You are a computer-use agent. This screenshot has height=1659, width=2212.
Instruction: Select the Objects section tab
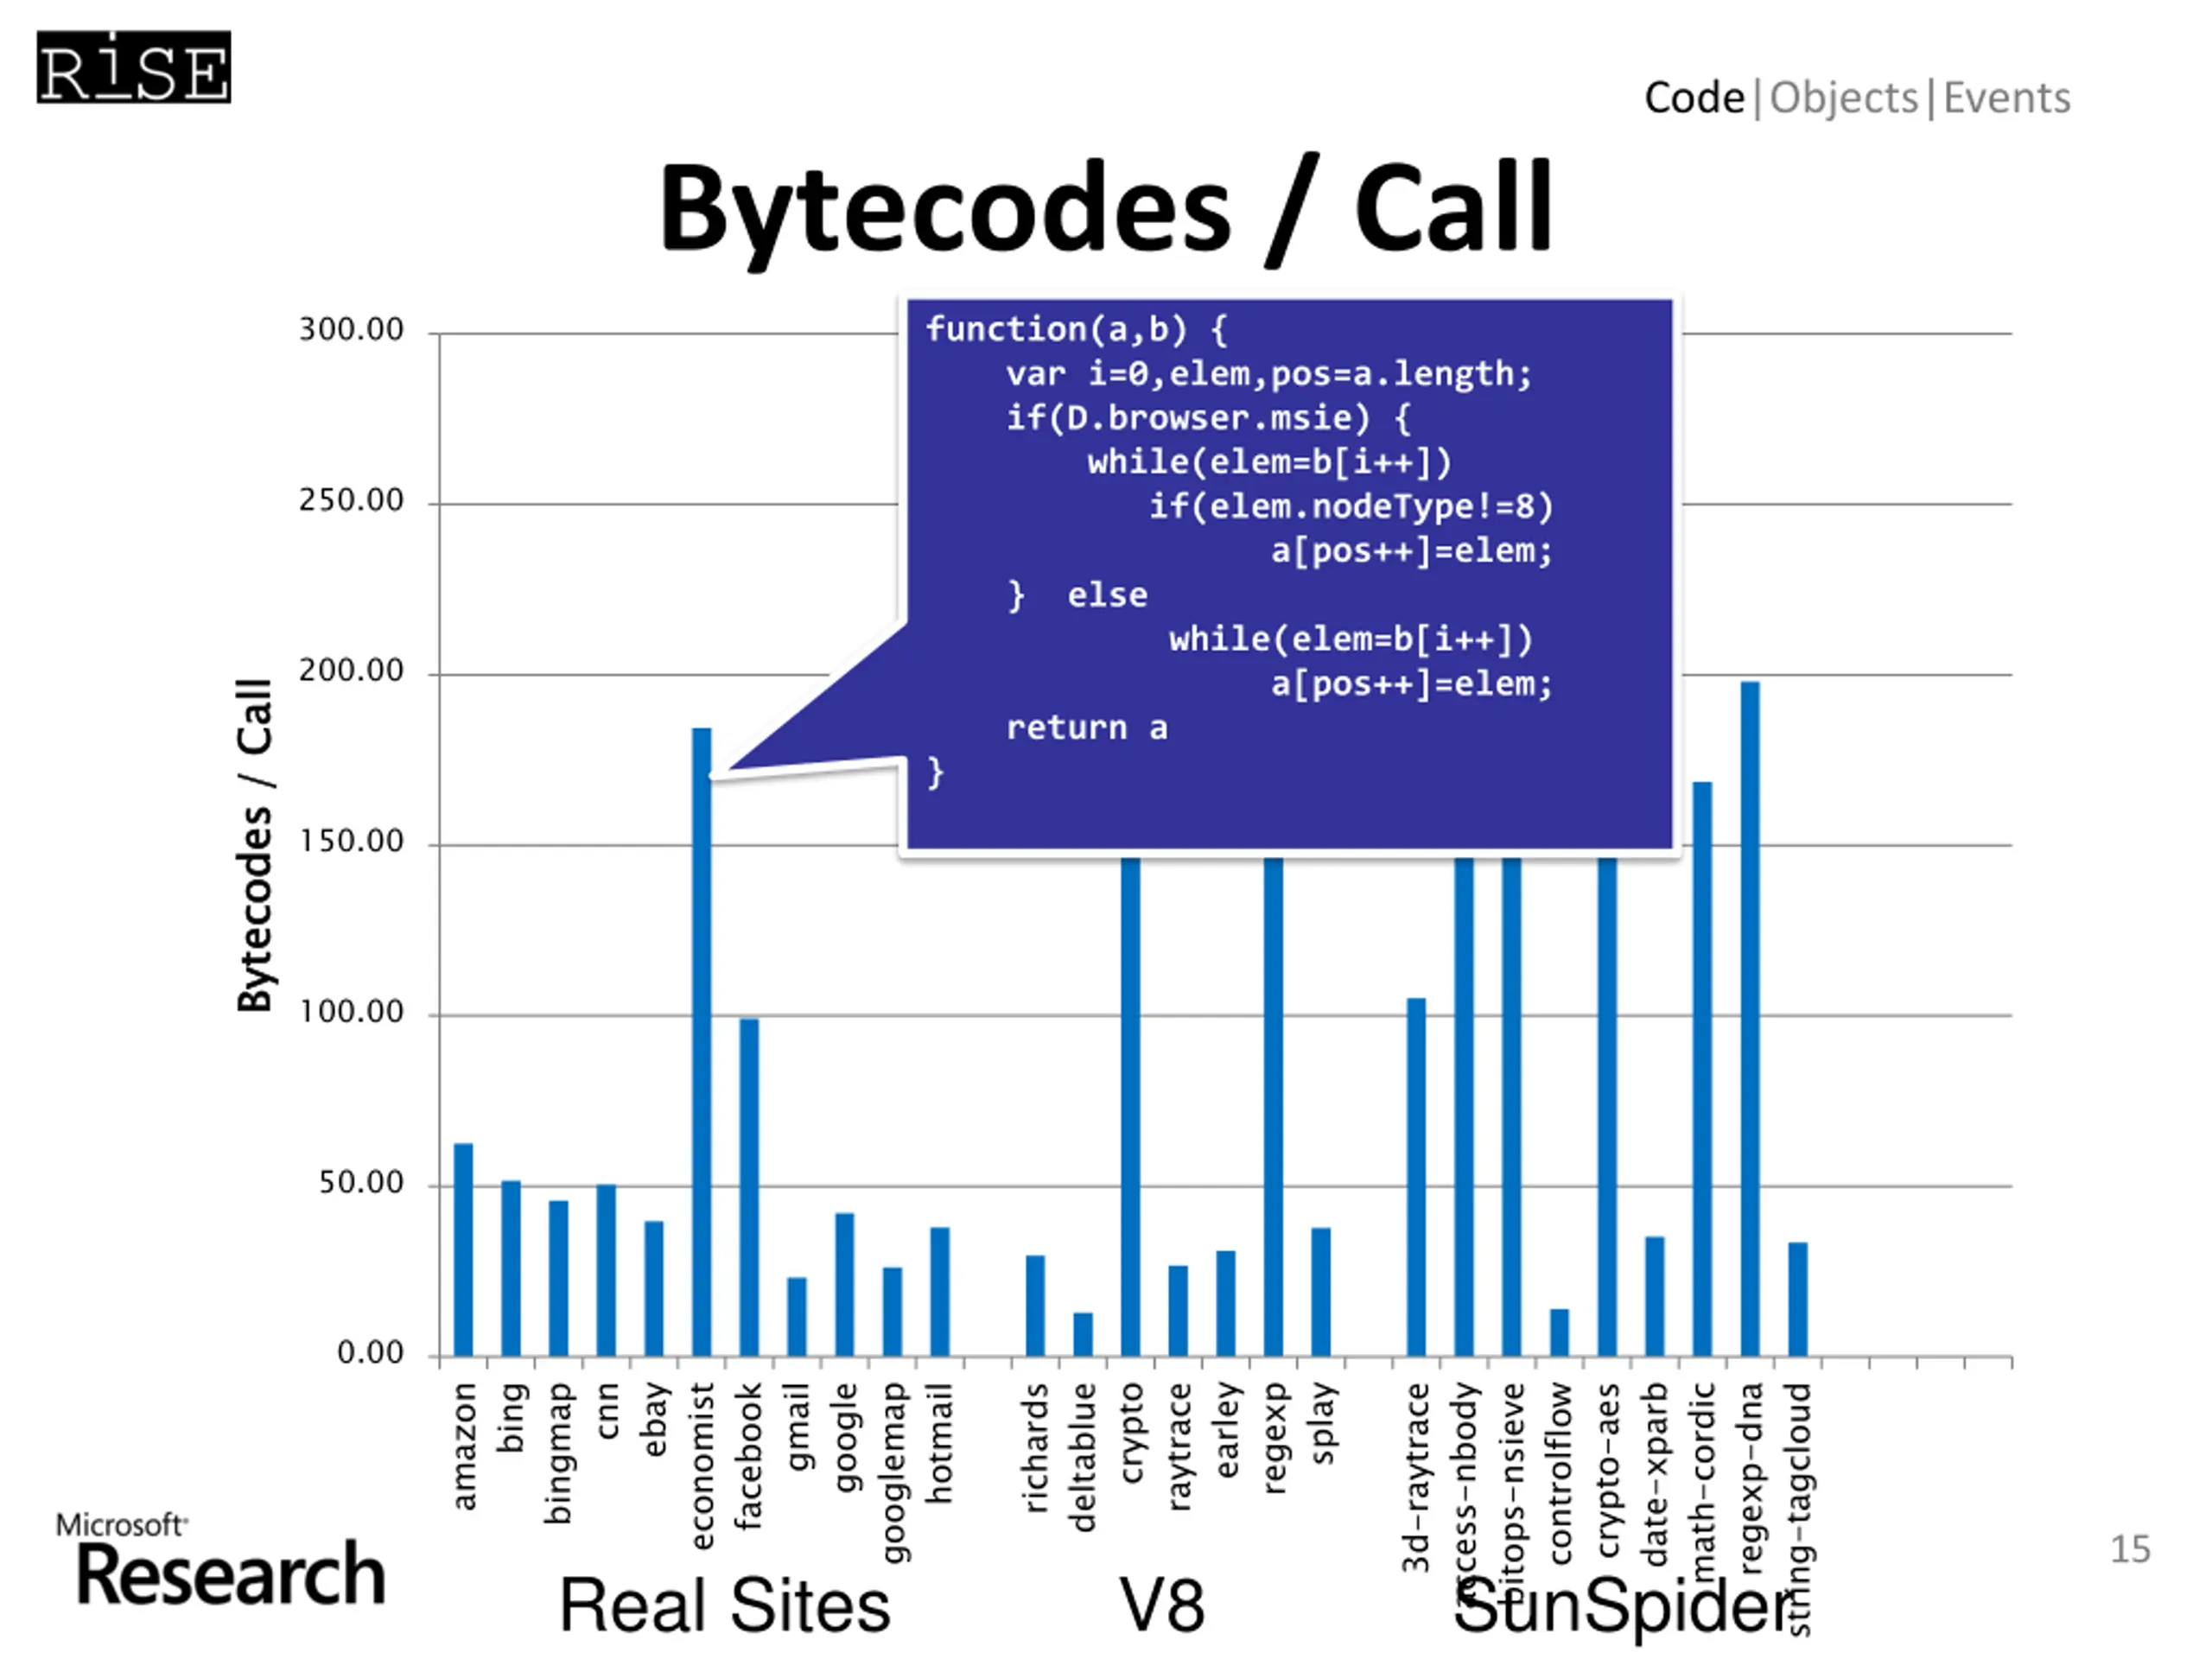(1843, 98)
